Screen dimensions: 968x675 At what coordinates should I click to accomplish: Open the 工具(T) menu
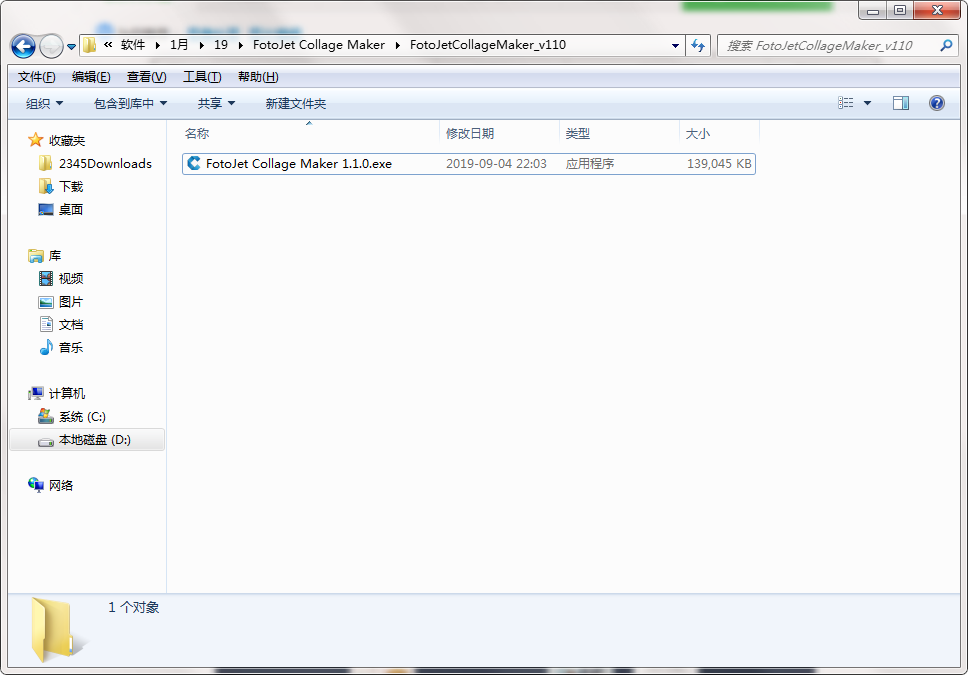pyautogui.click(x=202, y=77)
